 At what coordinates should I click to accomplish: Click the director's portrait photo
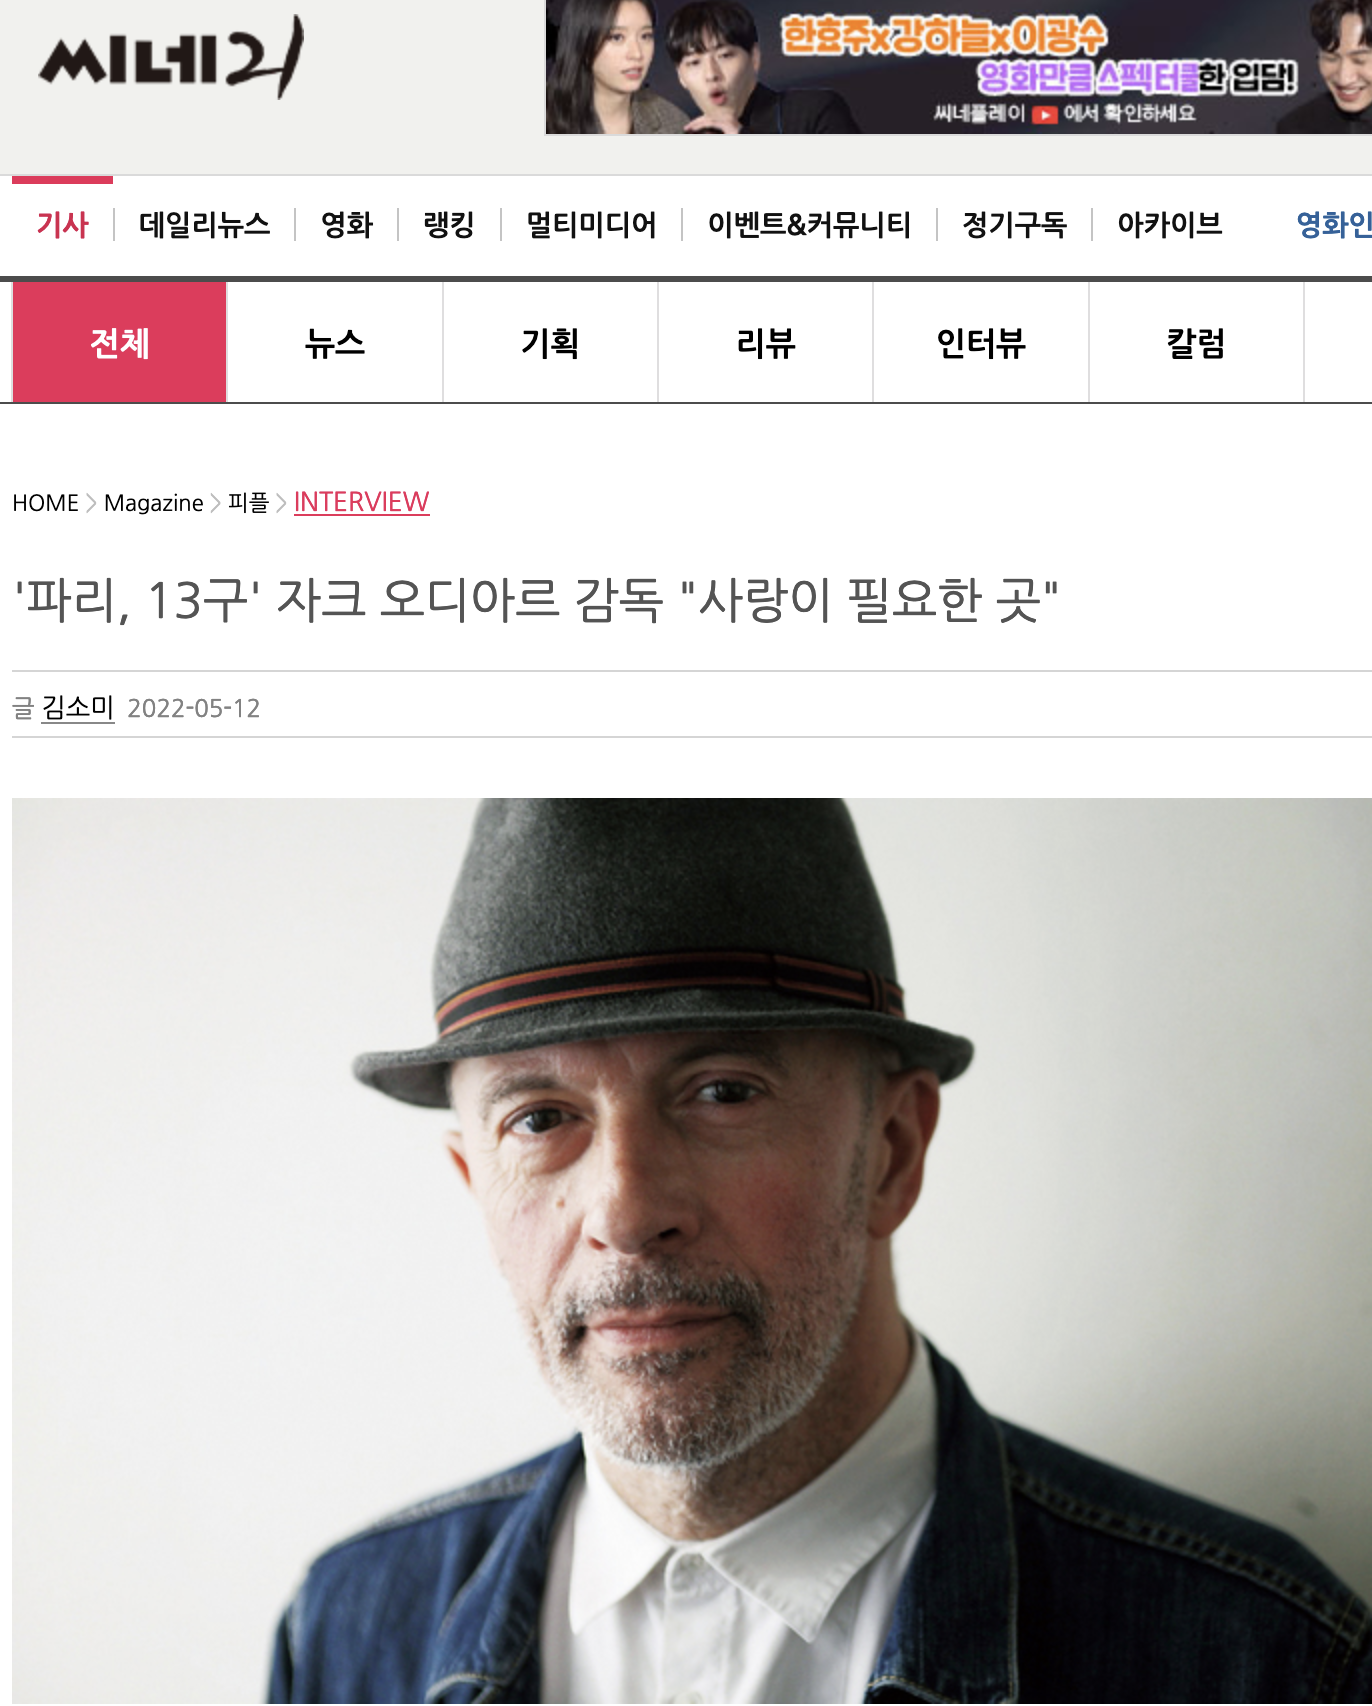pos(692,1251)
